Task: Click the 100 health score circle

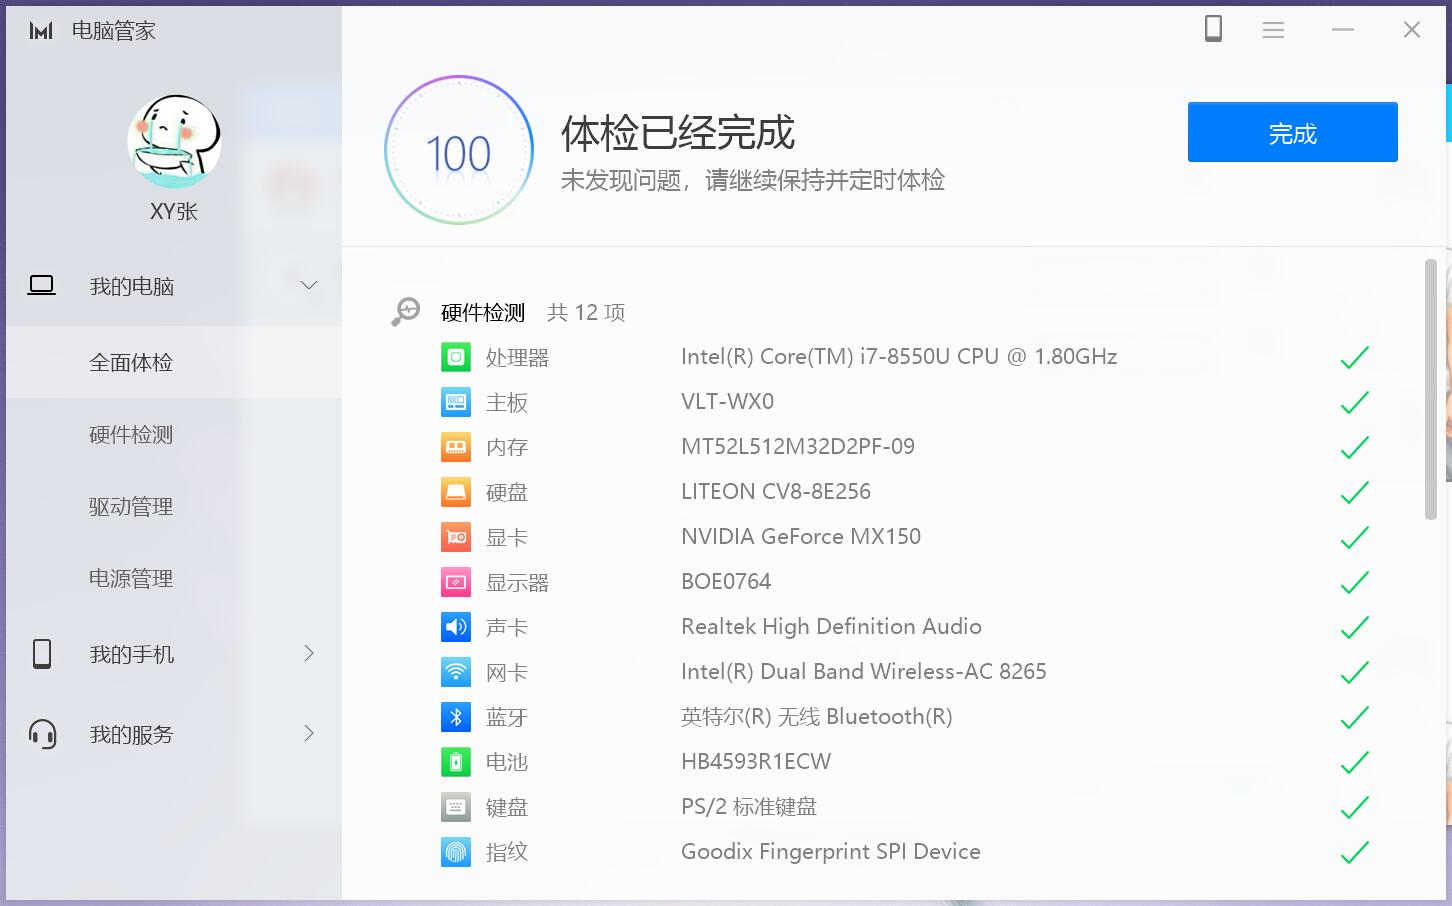Action: tap(458, 150)
